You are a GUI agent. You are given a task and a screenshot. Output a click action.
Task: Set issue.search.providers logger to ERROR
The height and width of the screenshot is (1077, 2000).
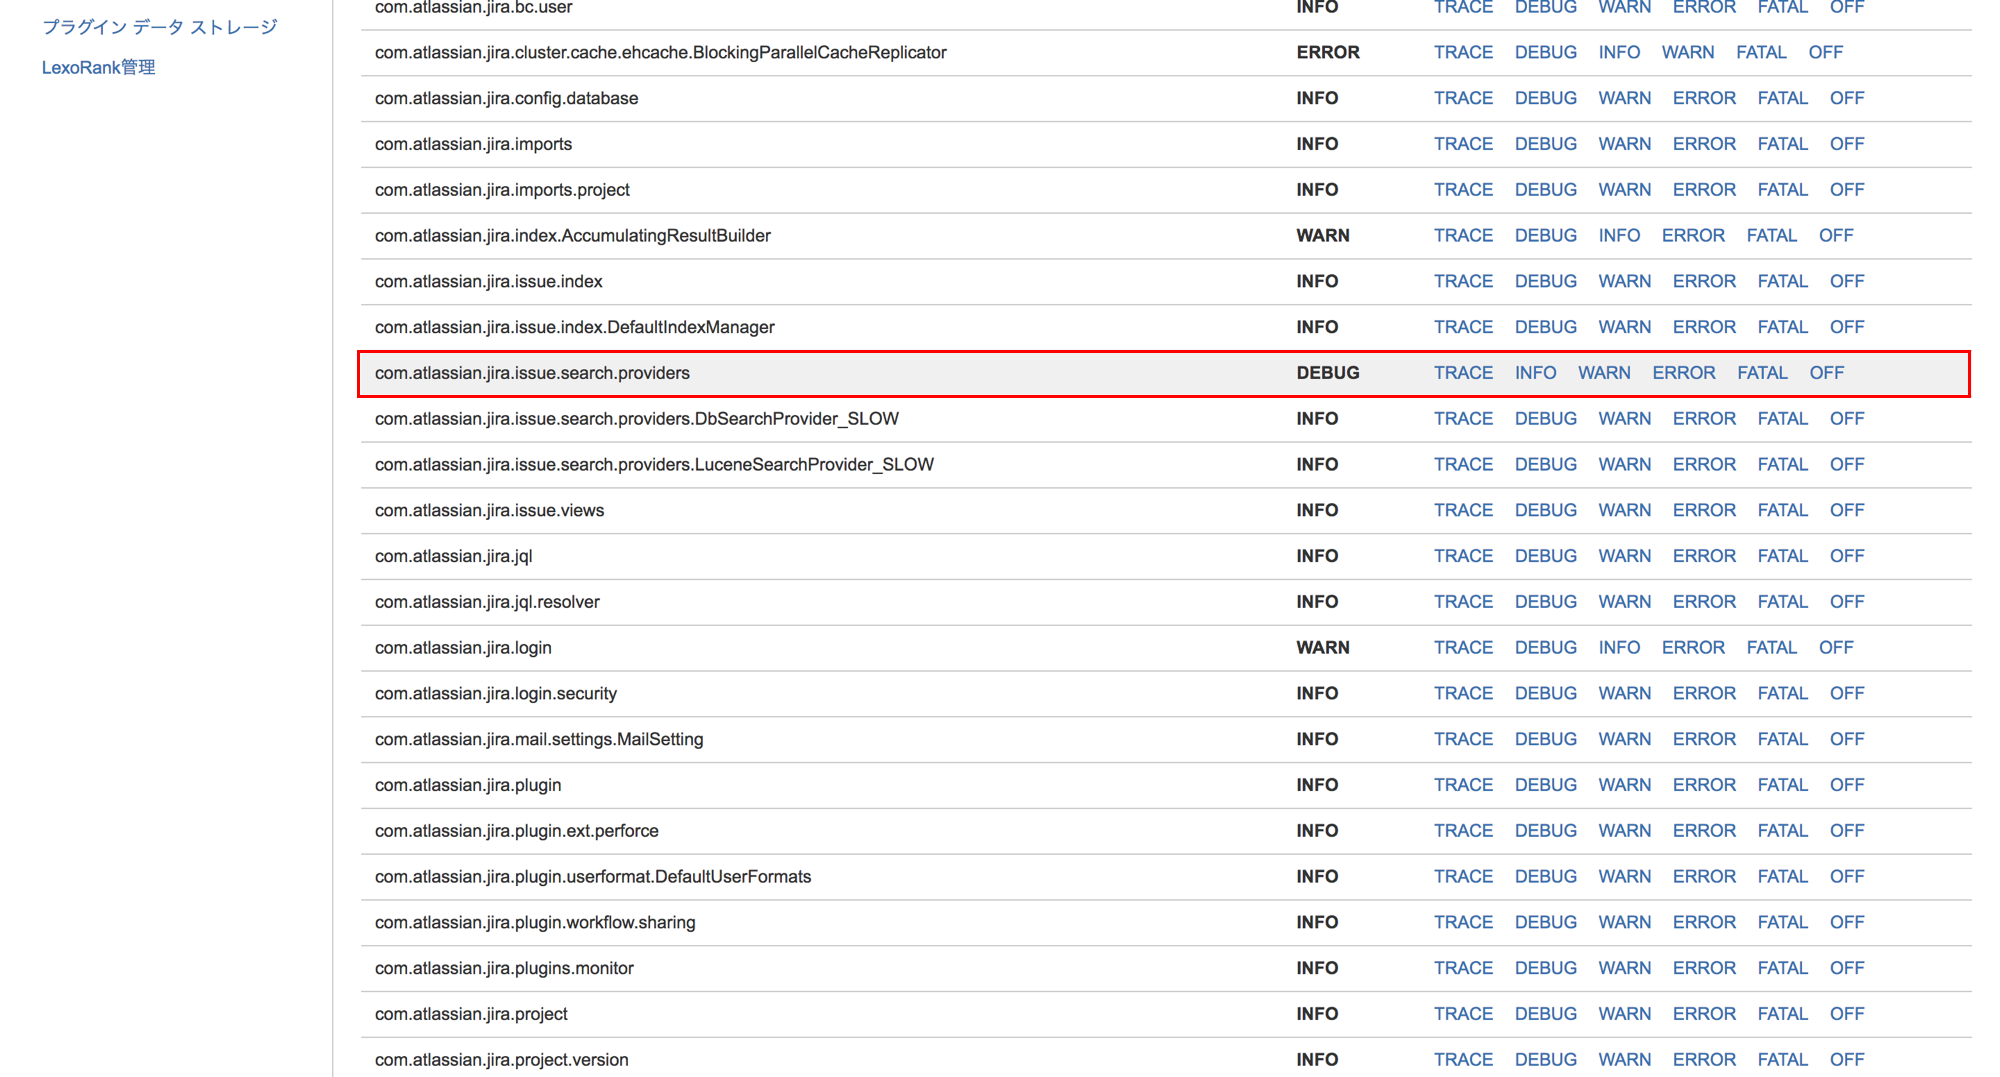coord(1683,373)
